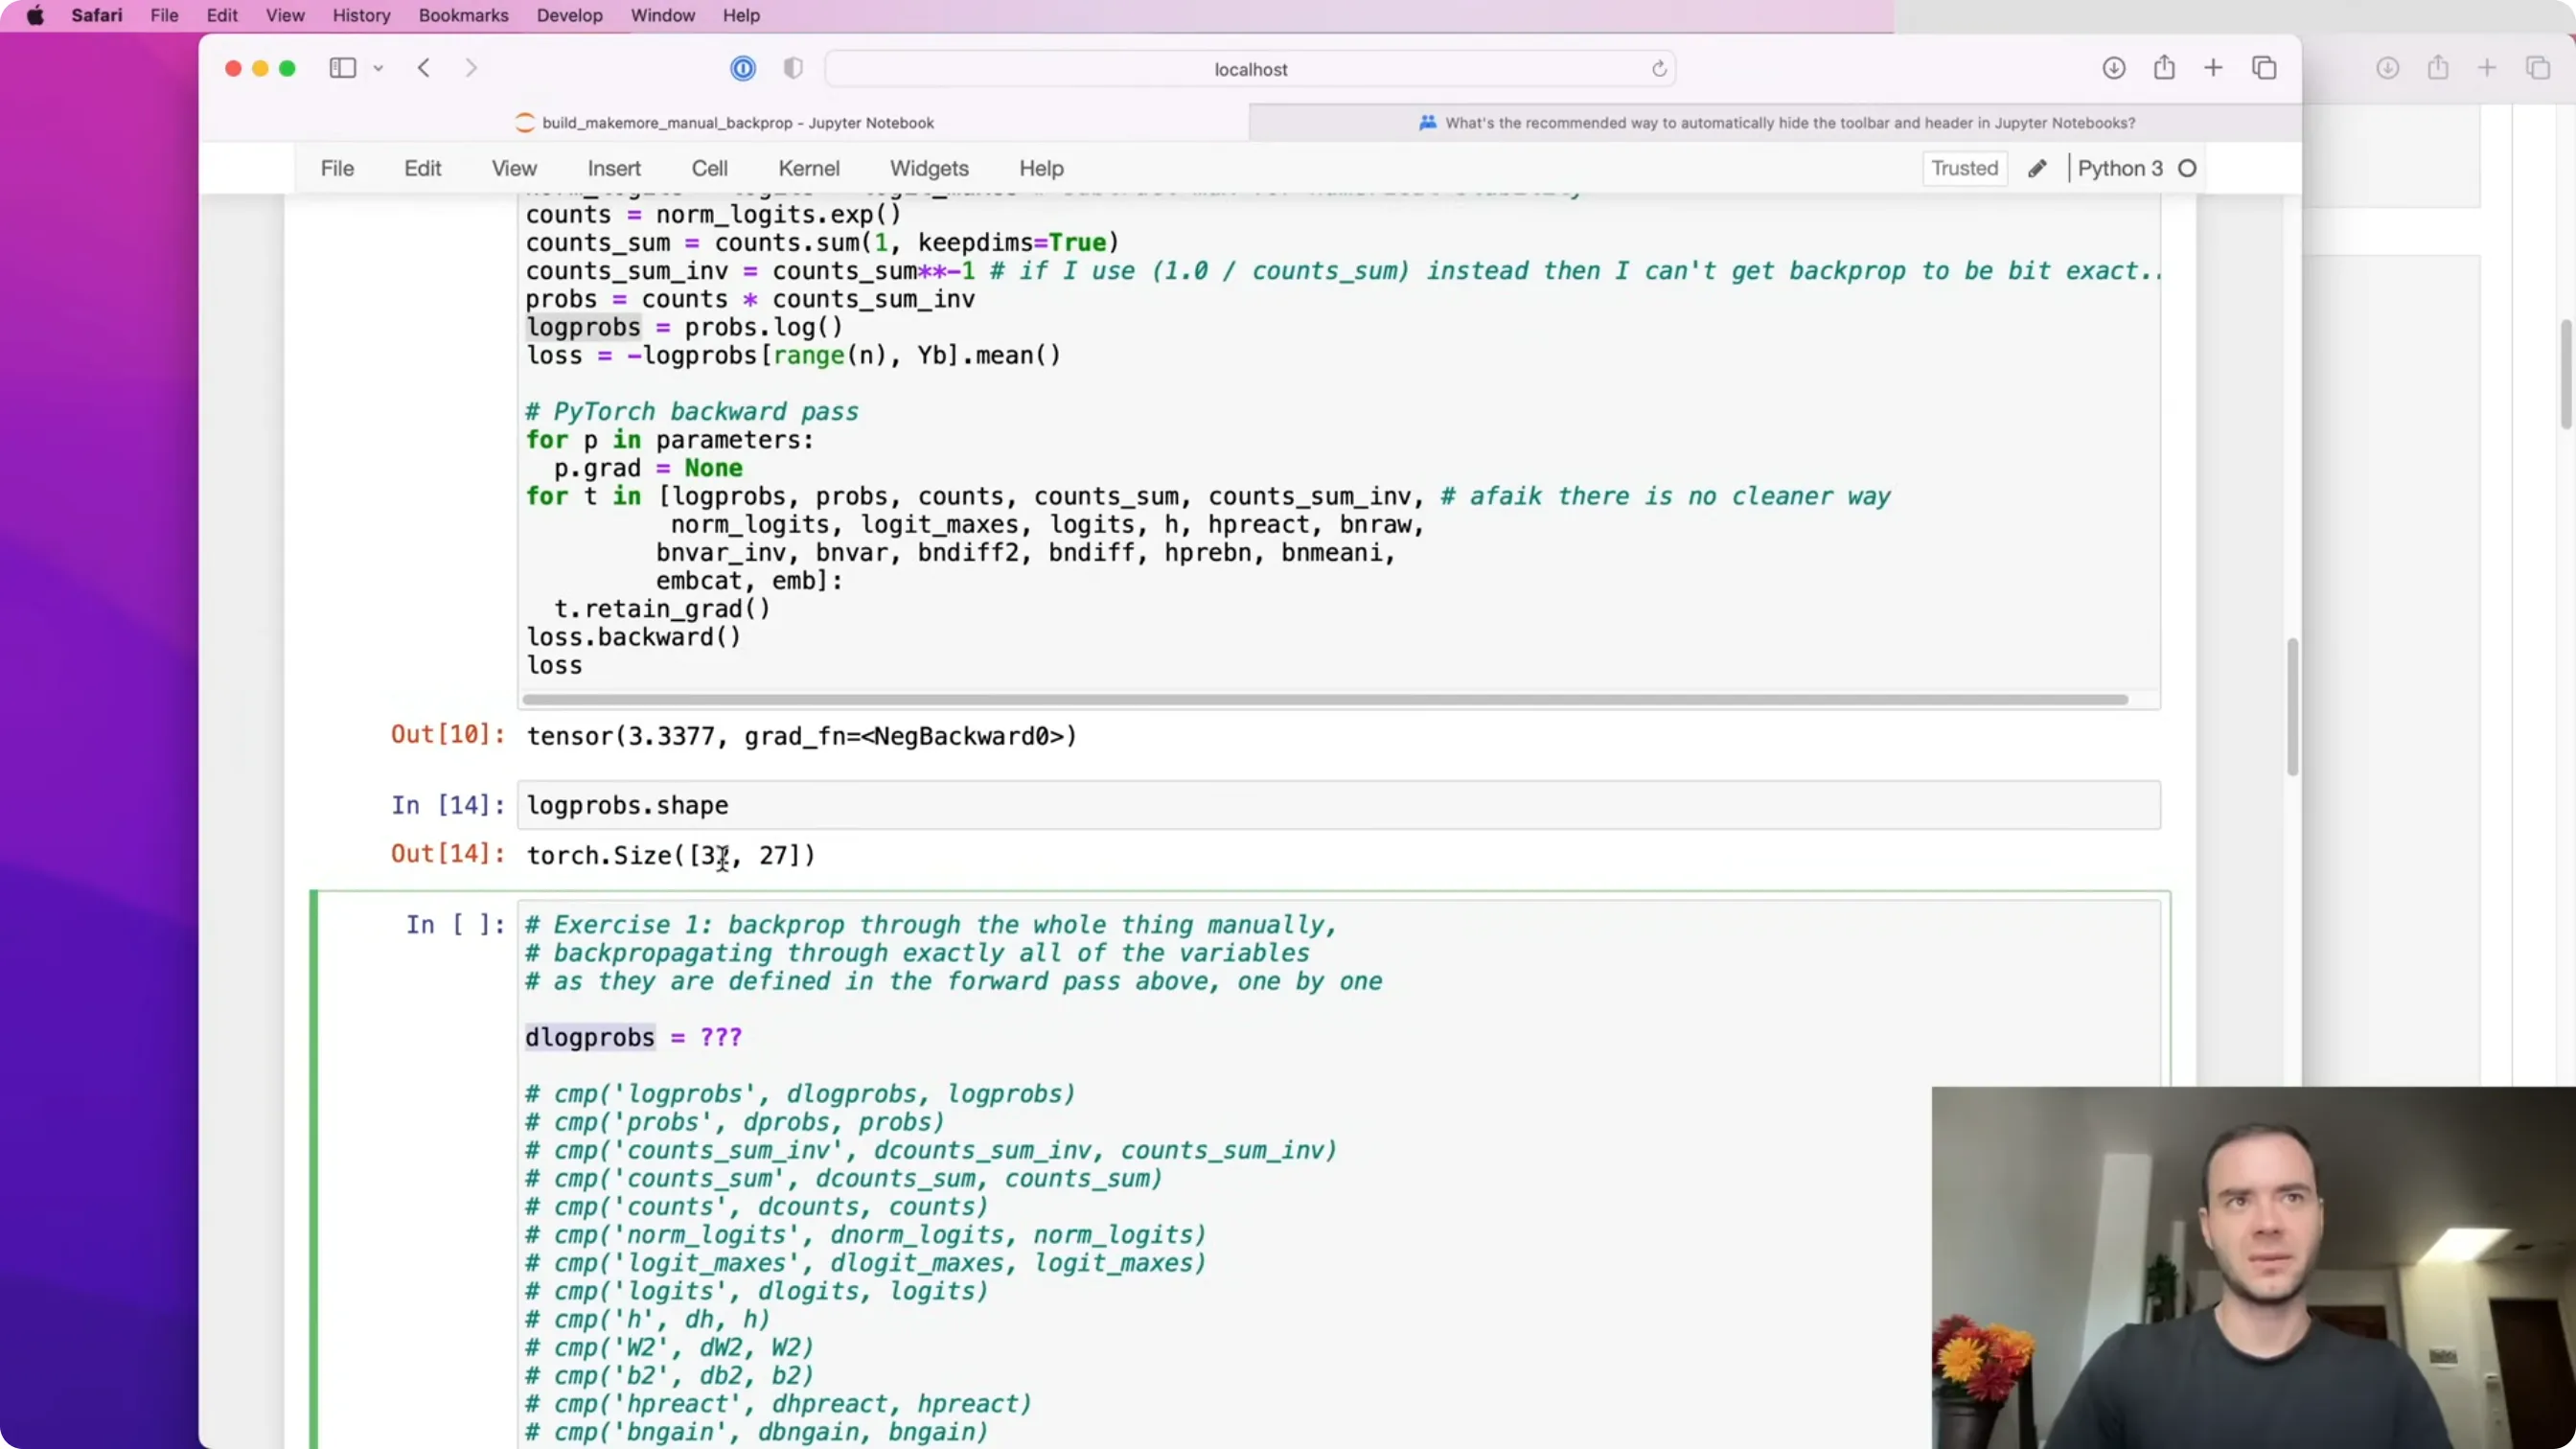Open a new tab with plus
The width and height of the screenshot is (2576, 1449).
(2213, 68)
